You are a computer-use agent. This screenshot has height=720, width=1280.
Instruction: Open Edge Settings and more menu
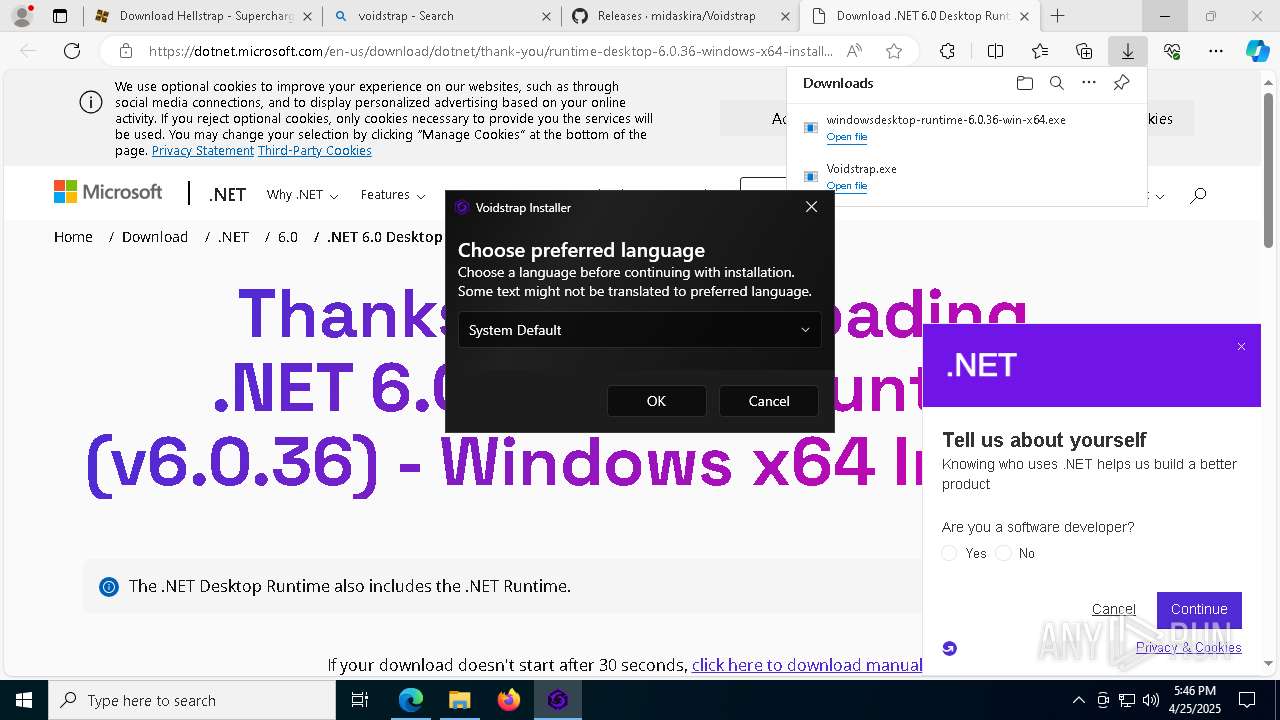click(1216, 51)
